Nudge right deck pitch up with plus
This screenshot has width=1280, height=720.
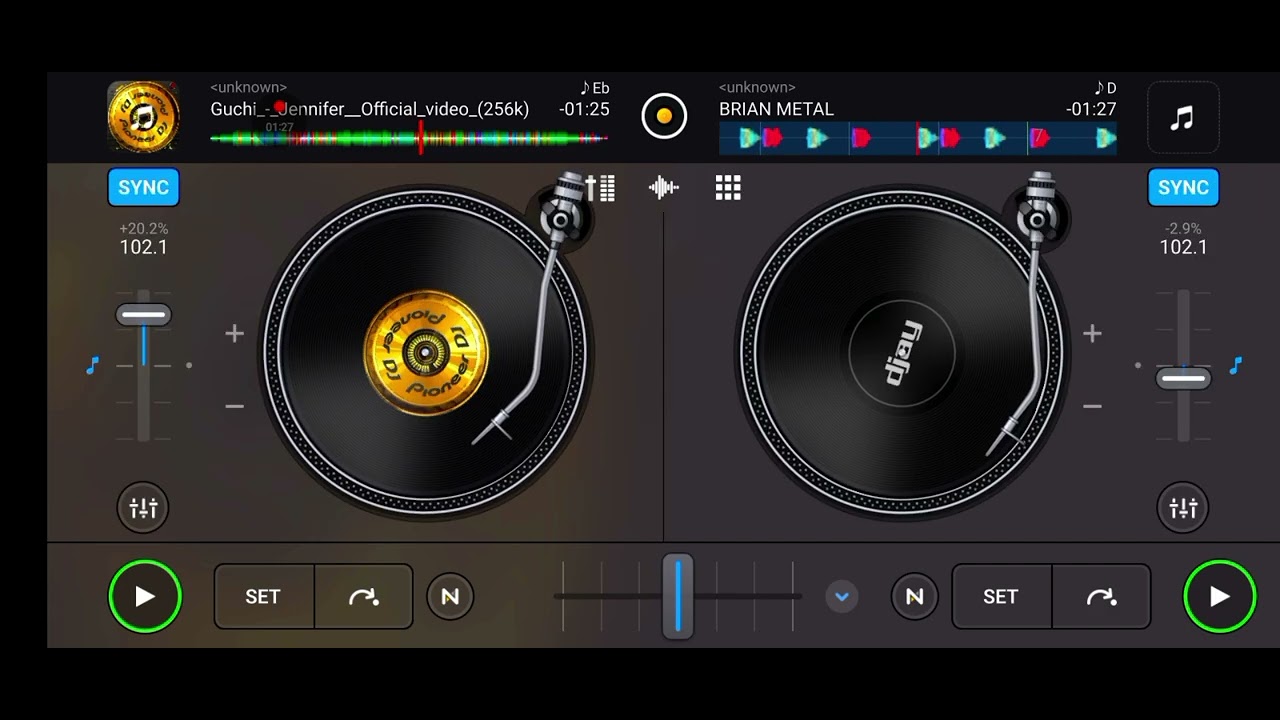1092,333
